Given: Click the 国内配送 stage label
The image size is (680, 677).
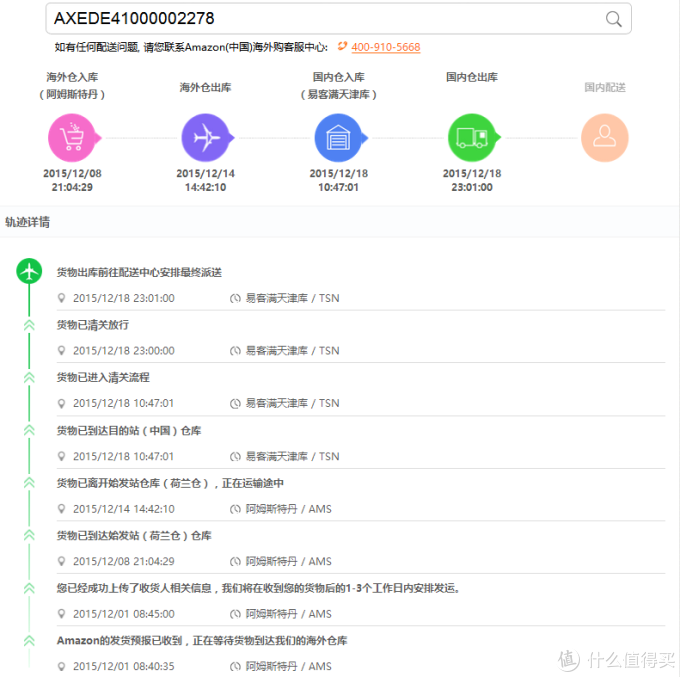Looking at the screenshot, I should (605, 88).
